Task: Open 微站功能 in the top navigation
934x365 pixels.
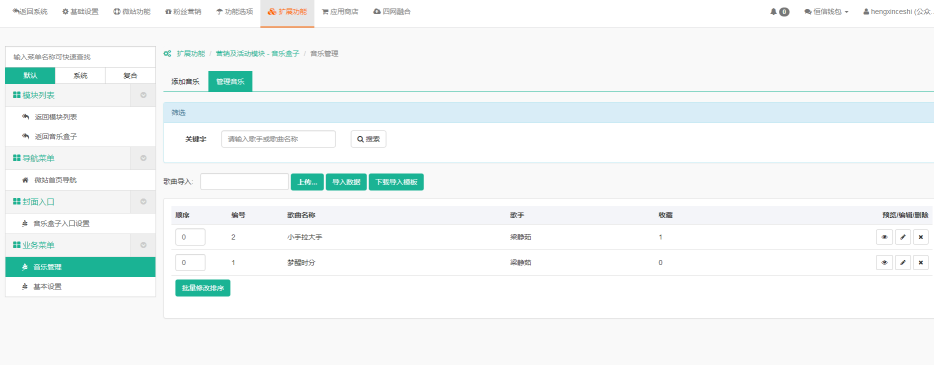Action: pyautogui.click(x=132, y=11)
